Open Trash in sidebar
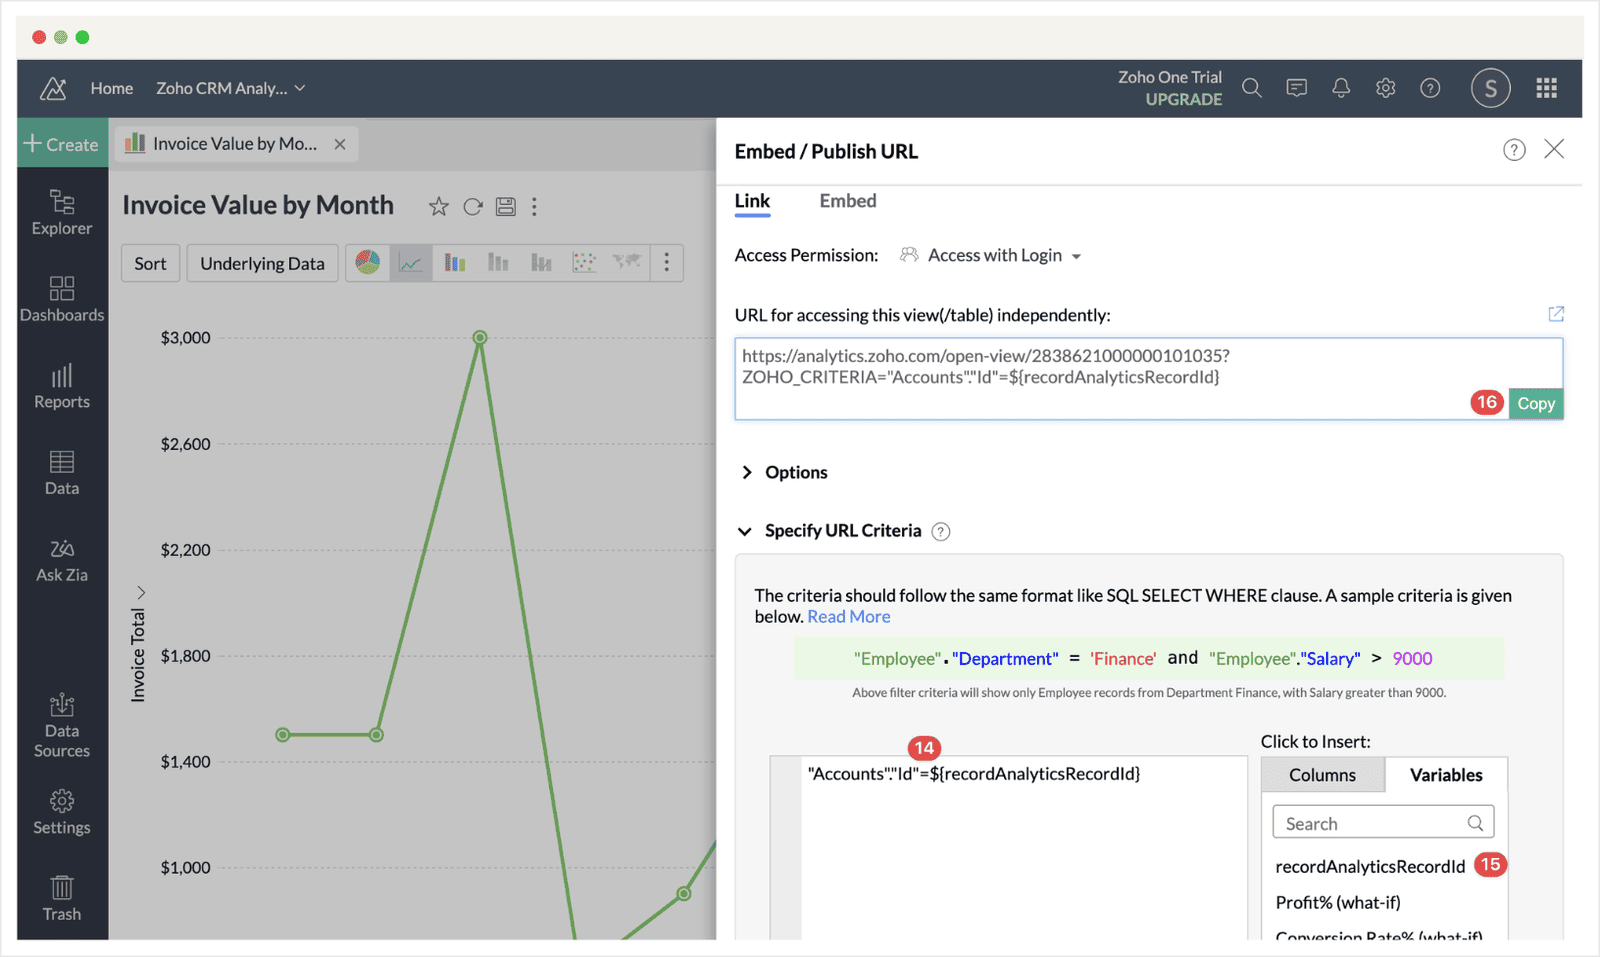 (62, 899)
